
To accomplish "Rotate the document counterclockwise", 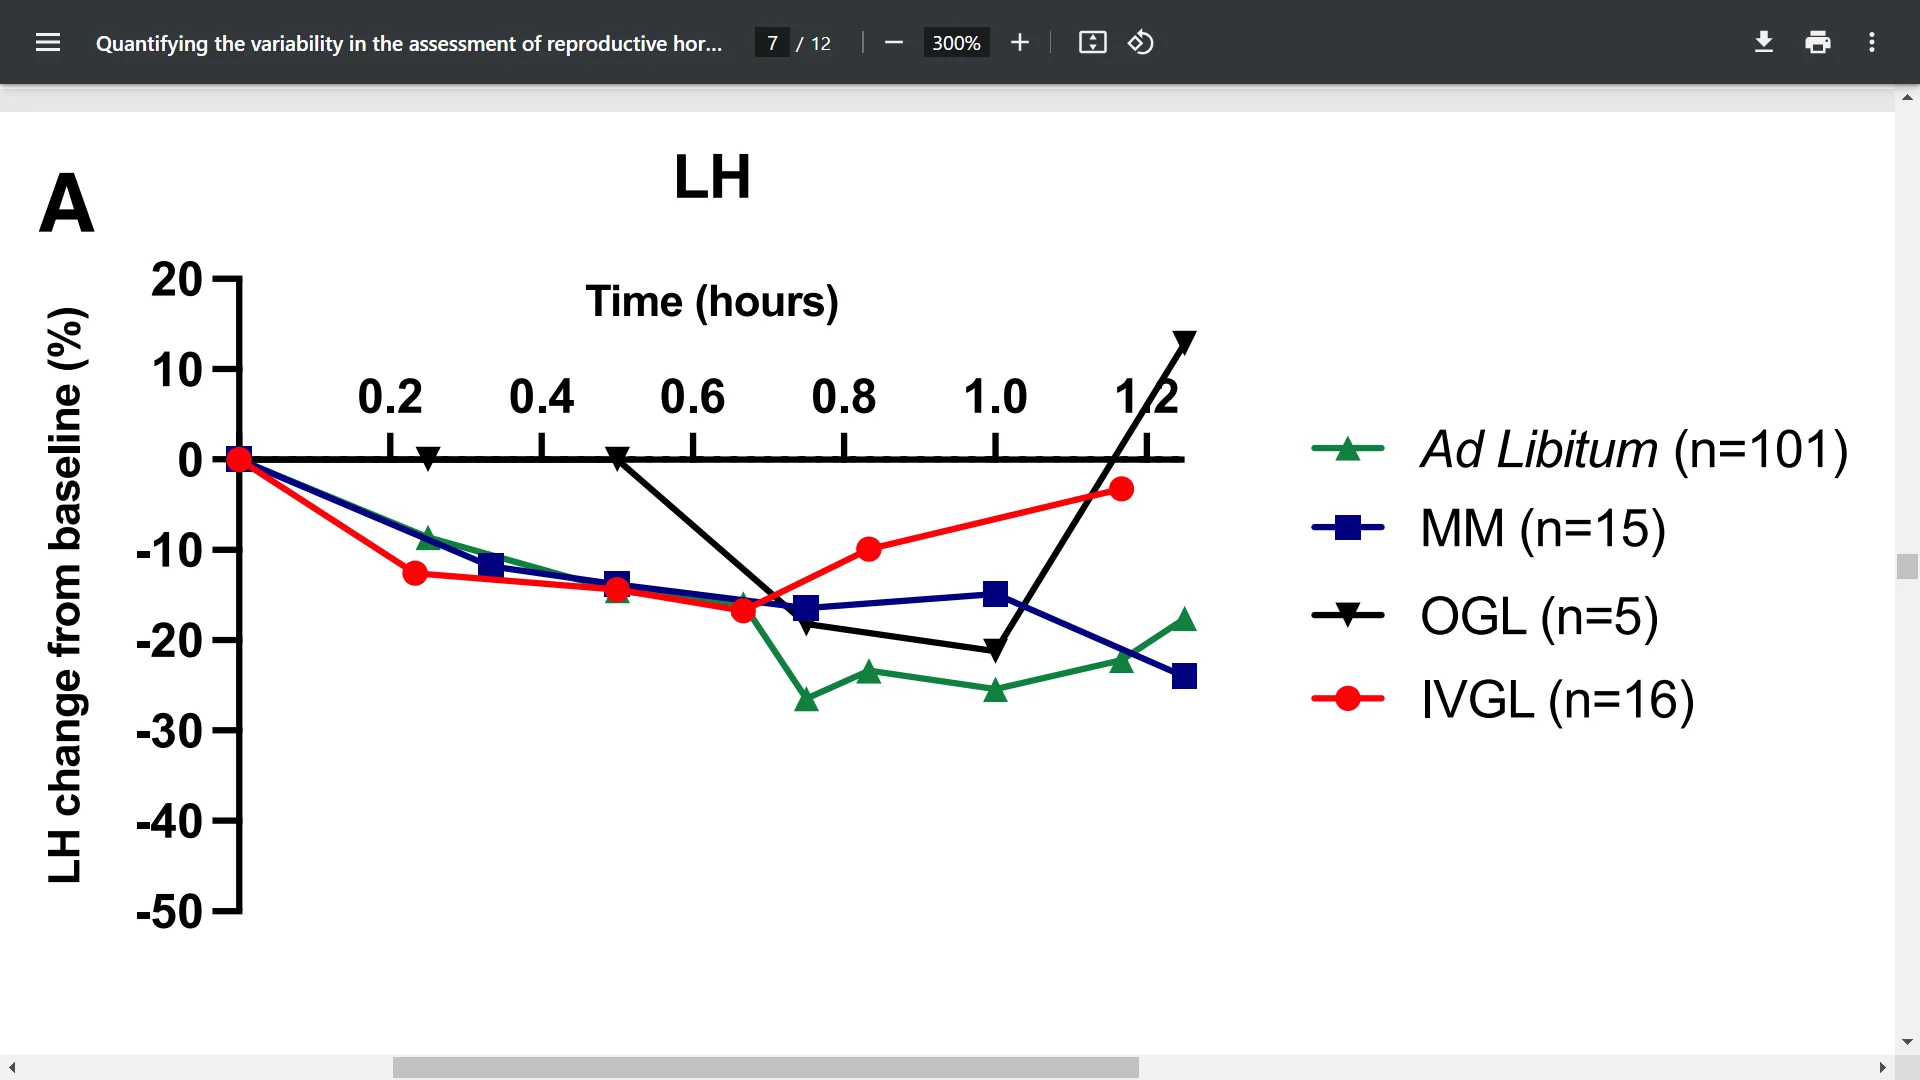I will click(1141, 42).
